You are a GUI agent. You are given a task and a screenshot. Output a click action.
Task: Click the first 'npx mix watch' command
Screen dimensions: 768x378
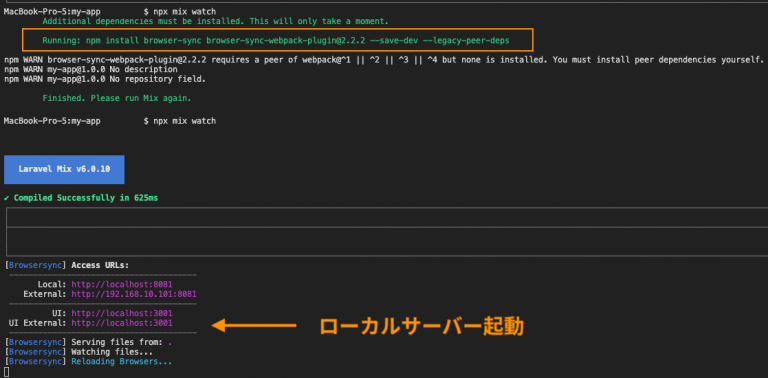(184, 11)
